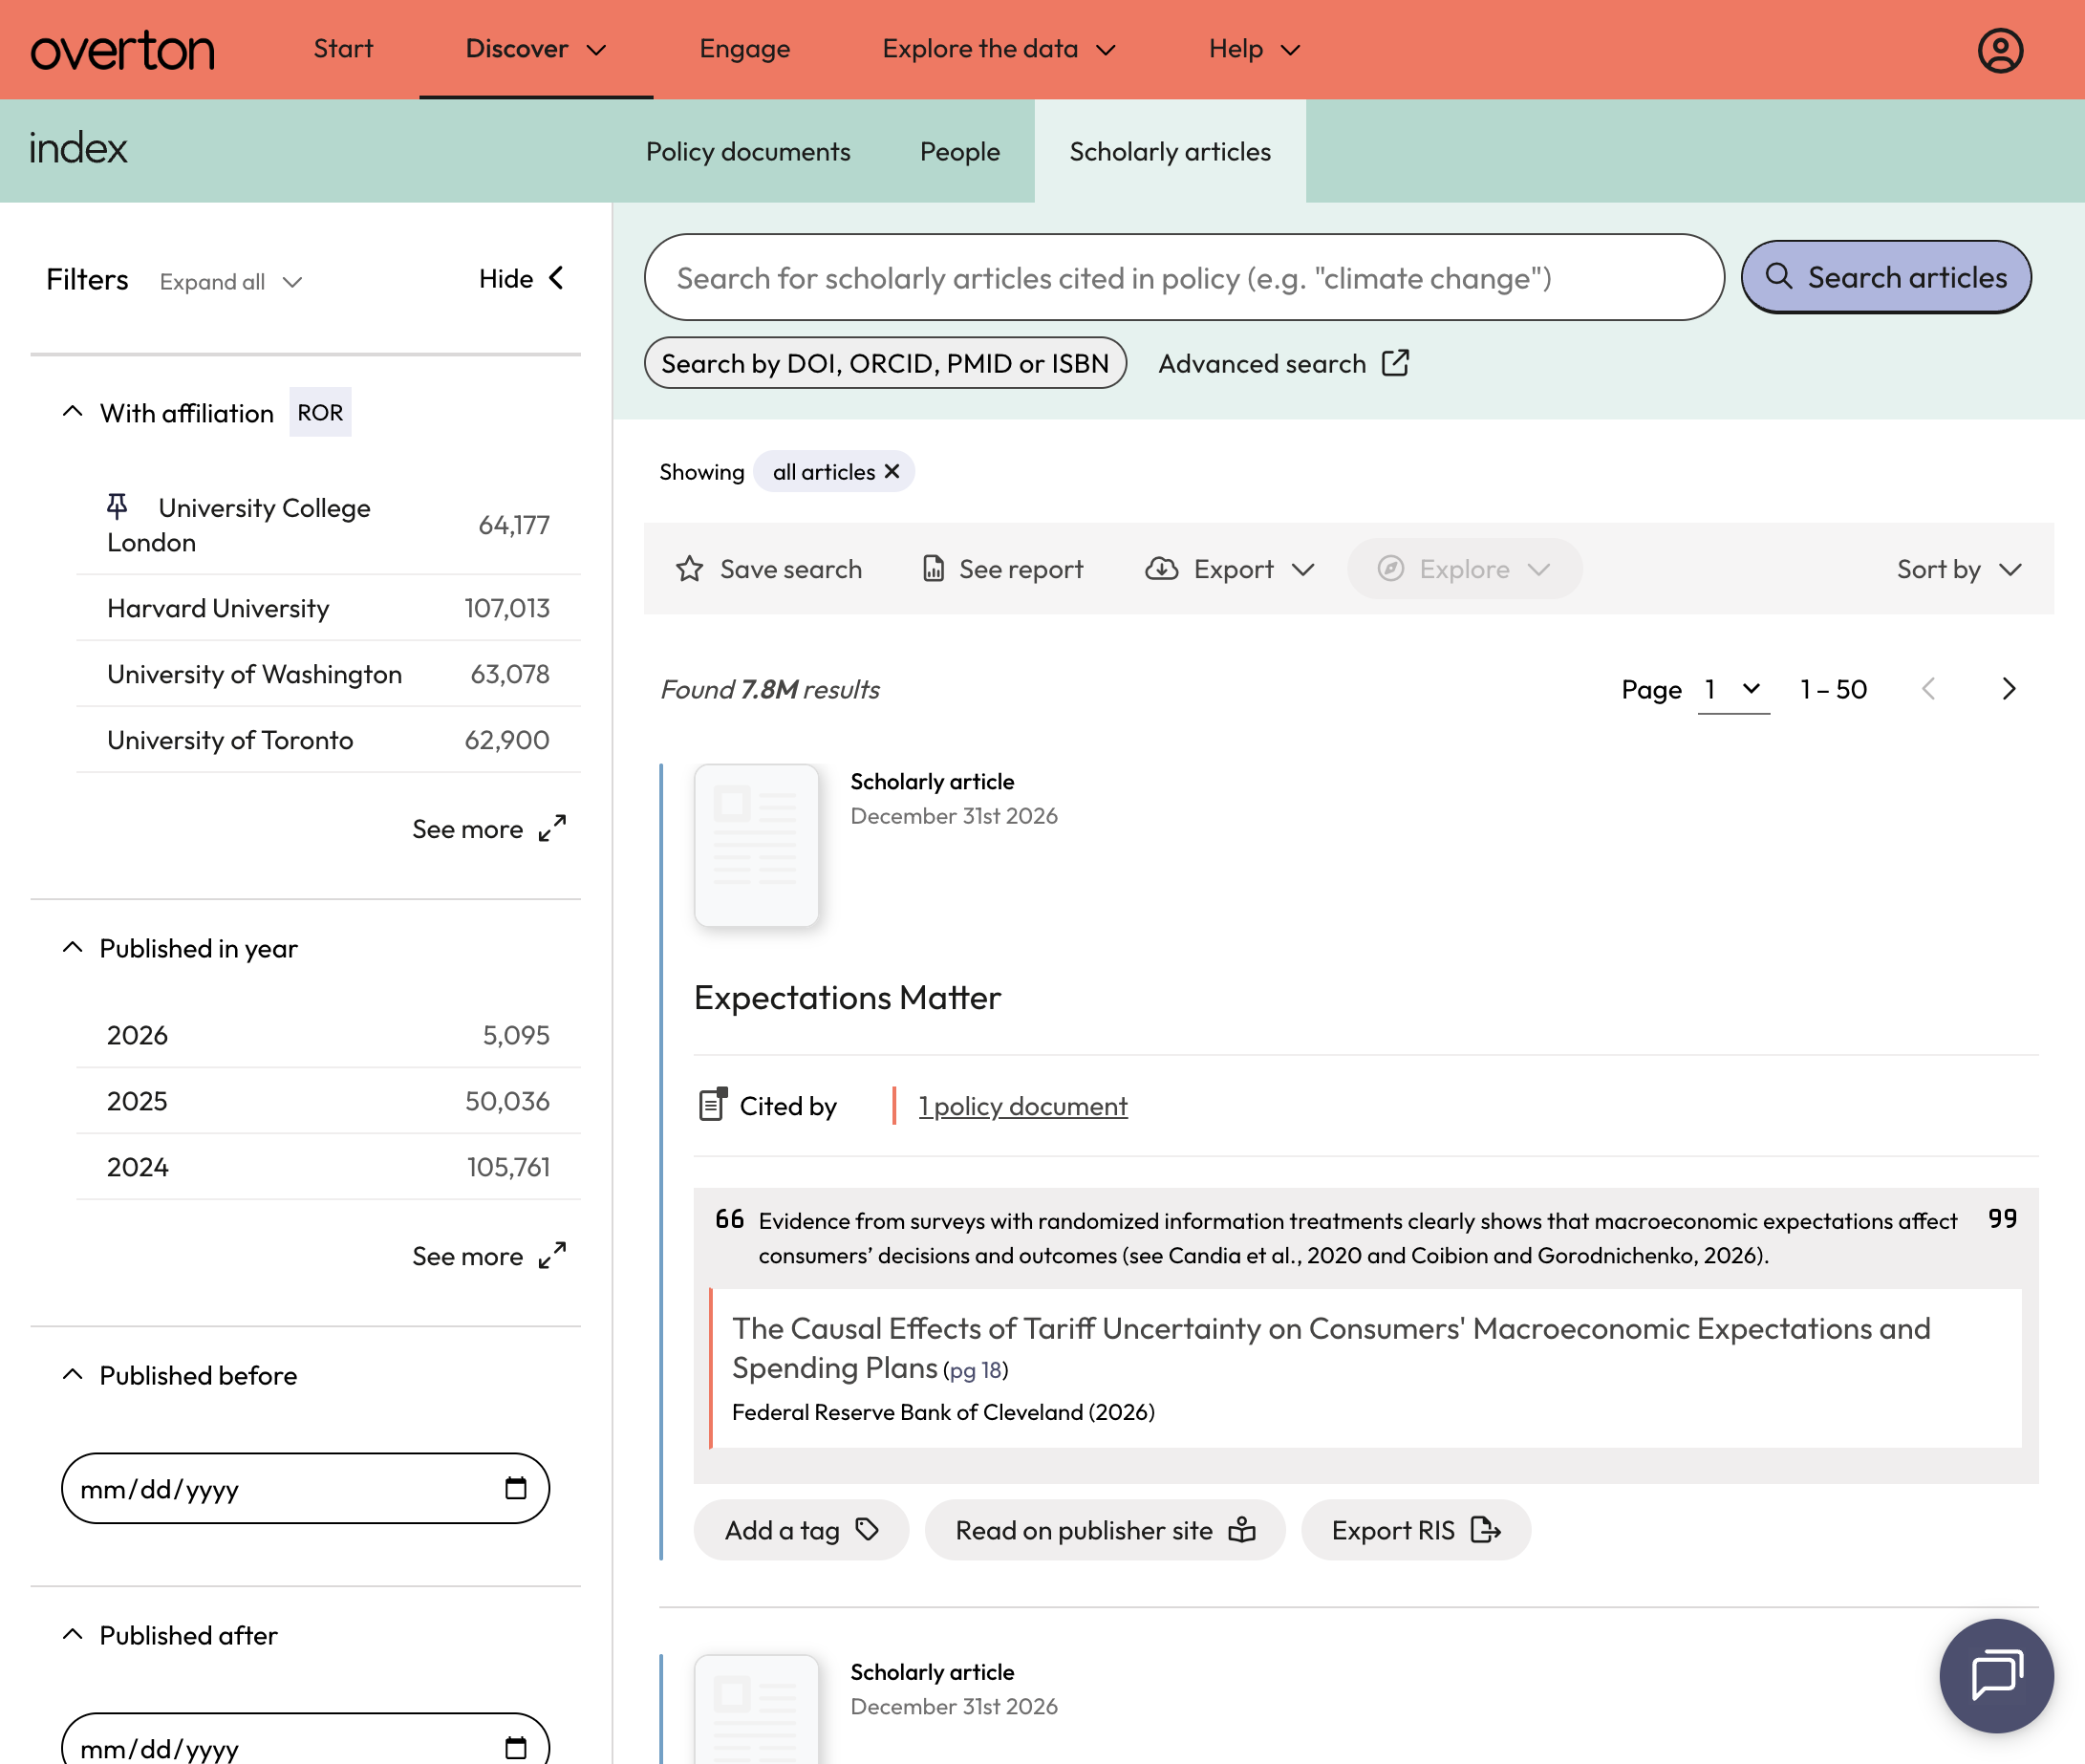Click the star icon for Save search
This screenshot has height=1764, width=2085.
689,569
